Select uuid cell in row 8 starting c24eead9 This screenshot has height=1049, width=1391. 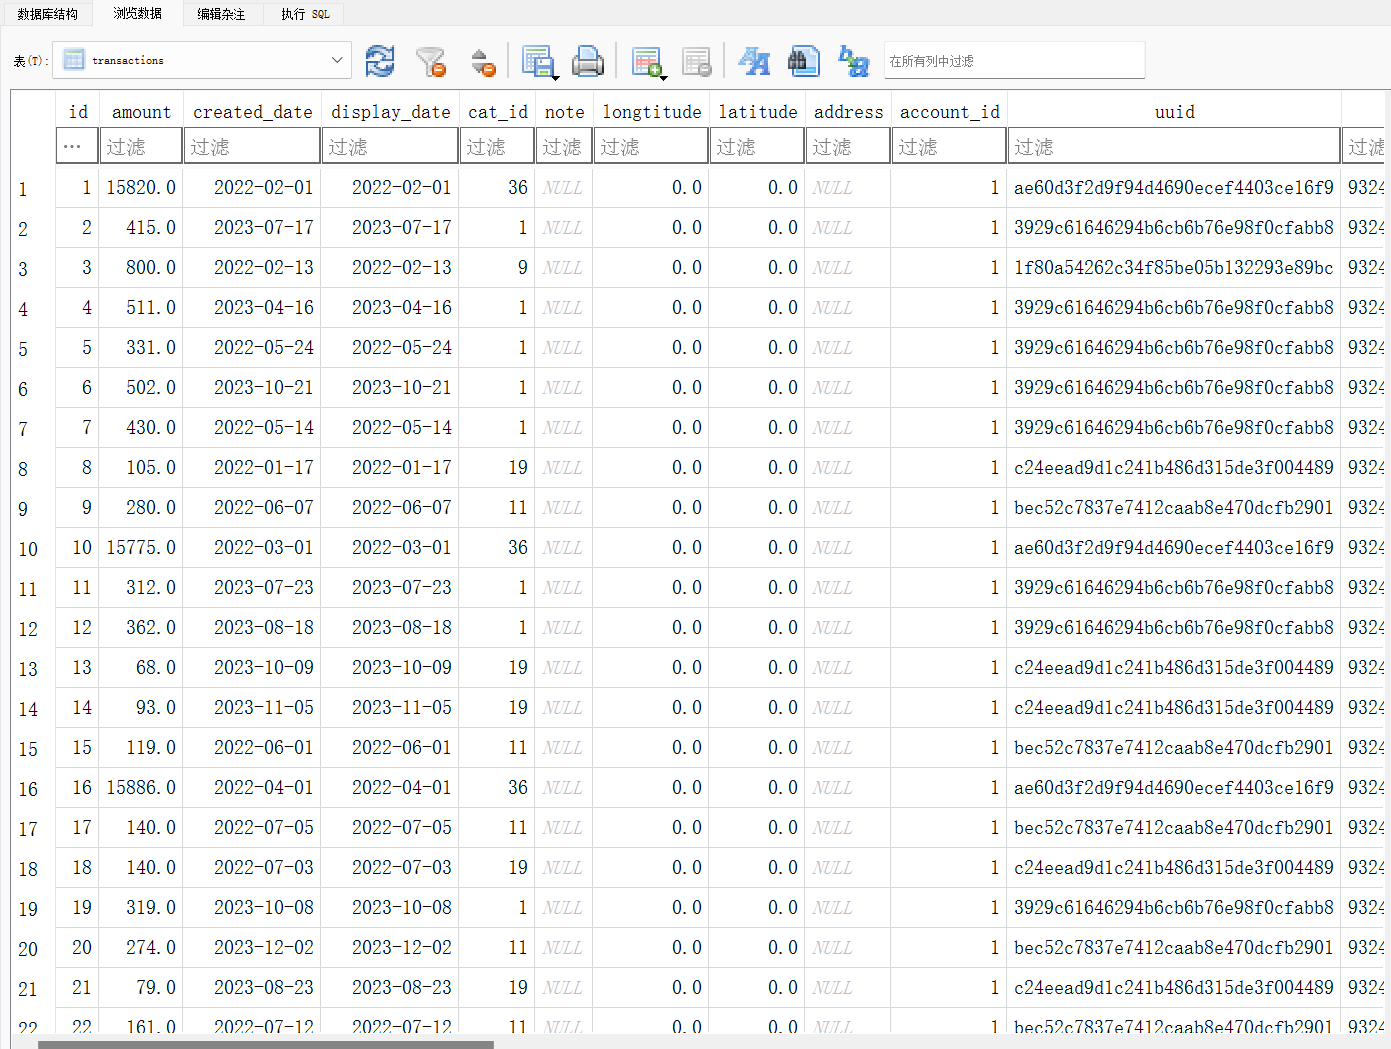(x=1174, y=467)
